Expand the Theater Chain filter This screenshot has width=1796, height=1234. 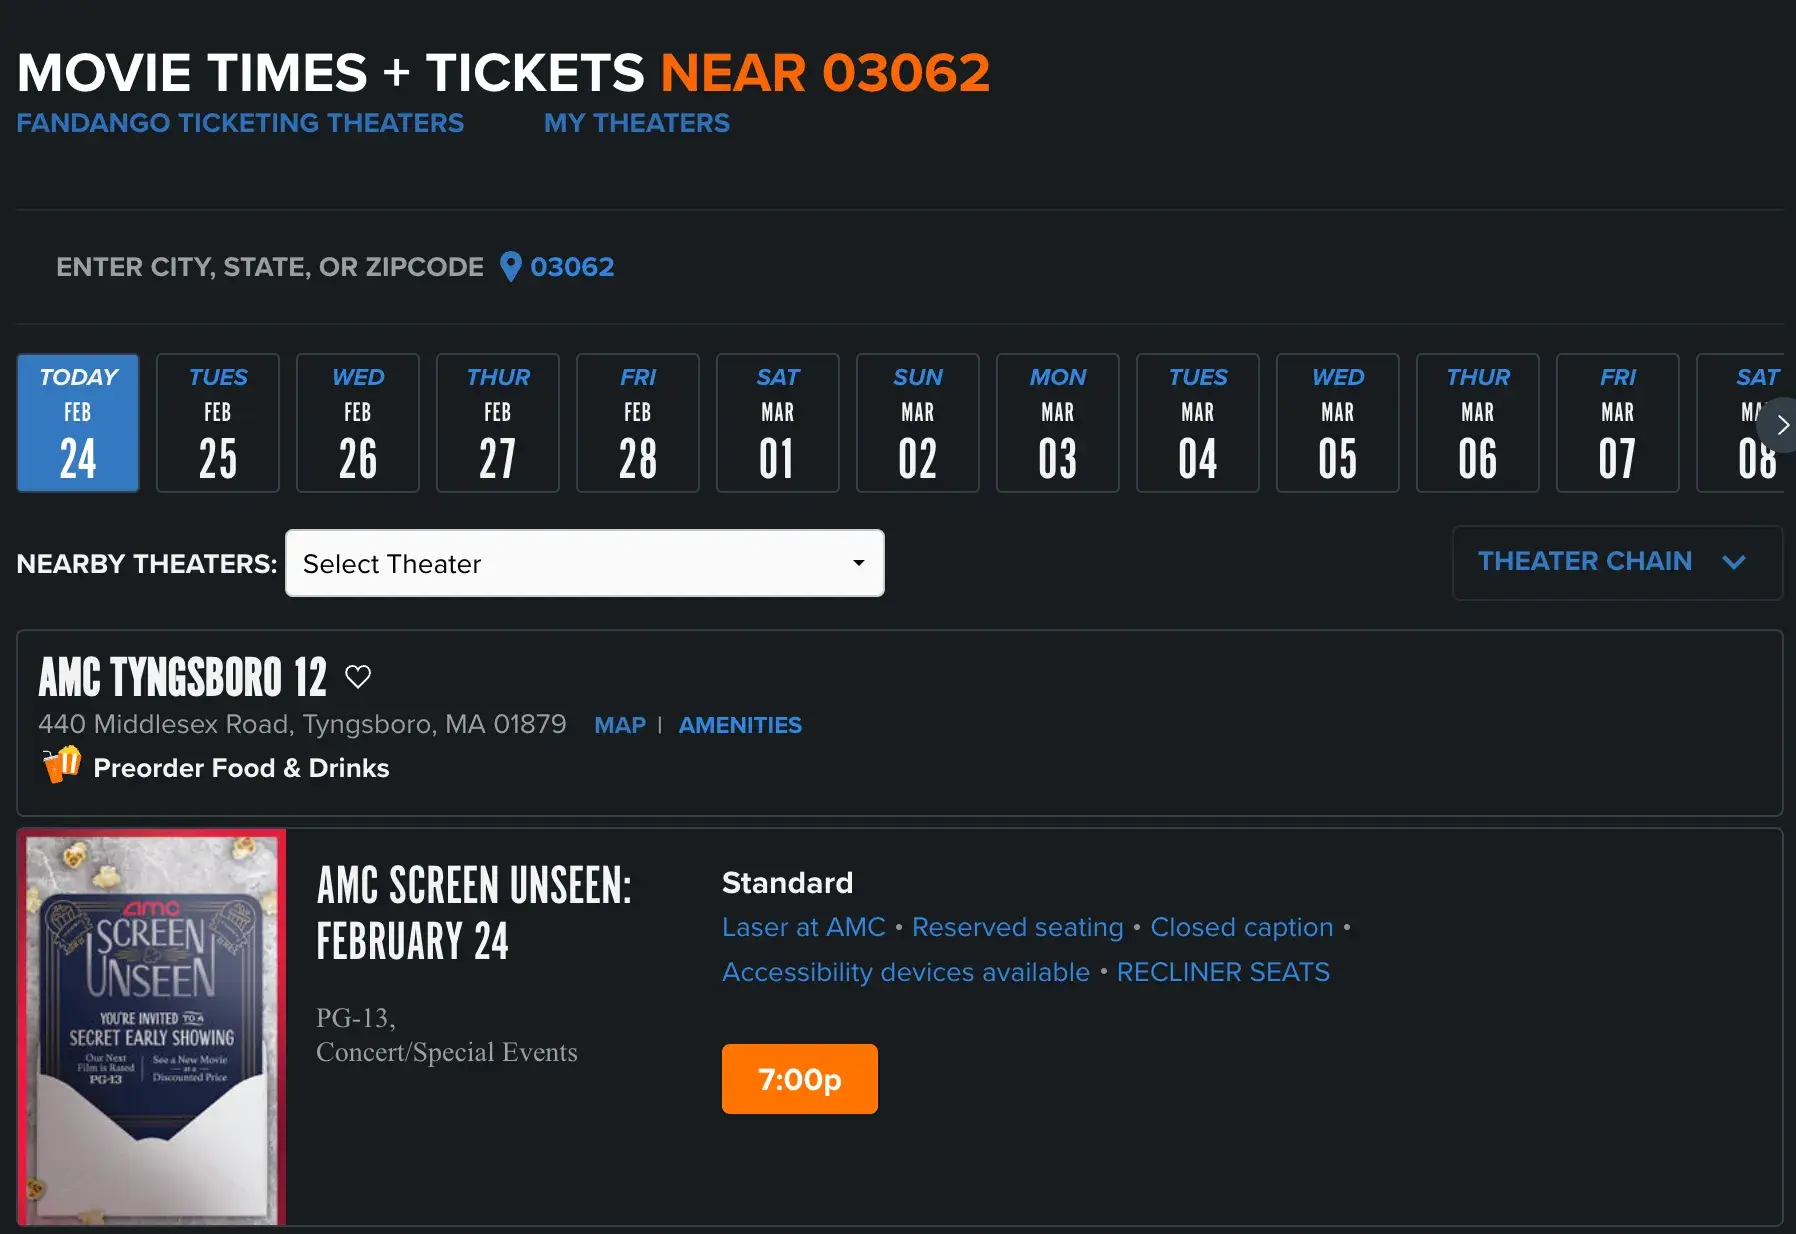(1617, 562)
